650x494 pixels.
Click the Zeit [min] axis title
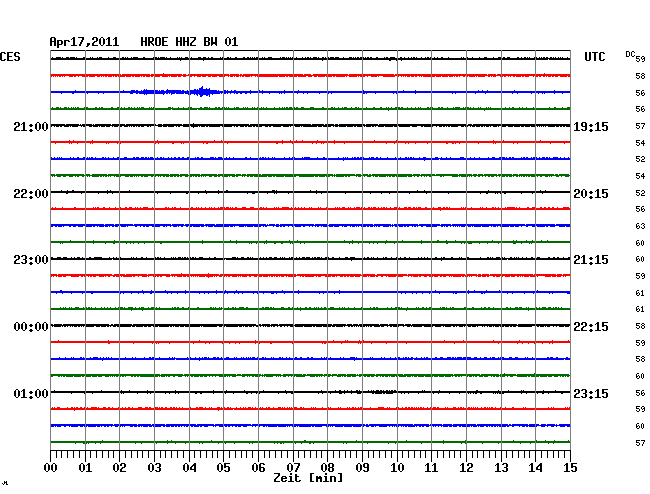pyautogui.click(x=308, y=478)
